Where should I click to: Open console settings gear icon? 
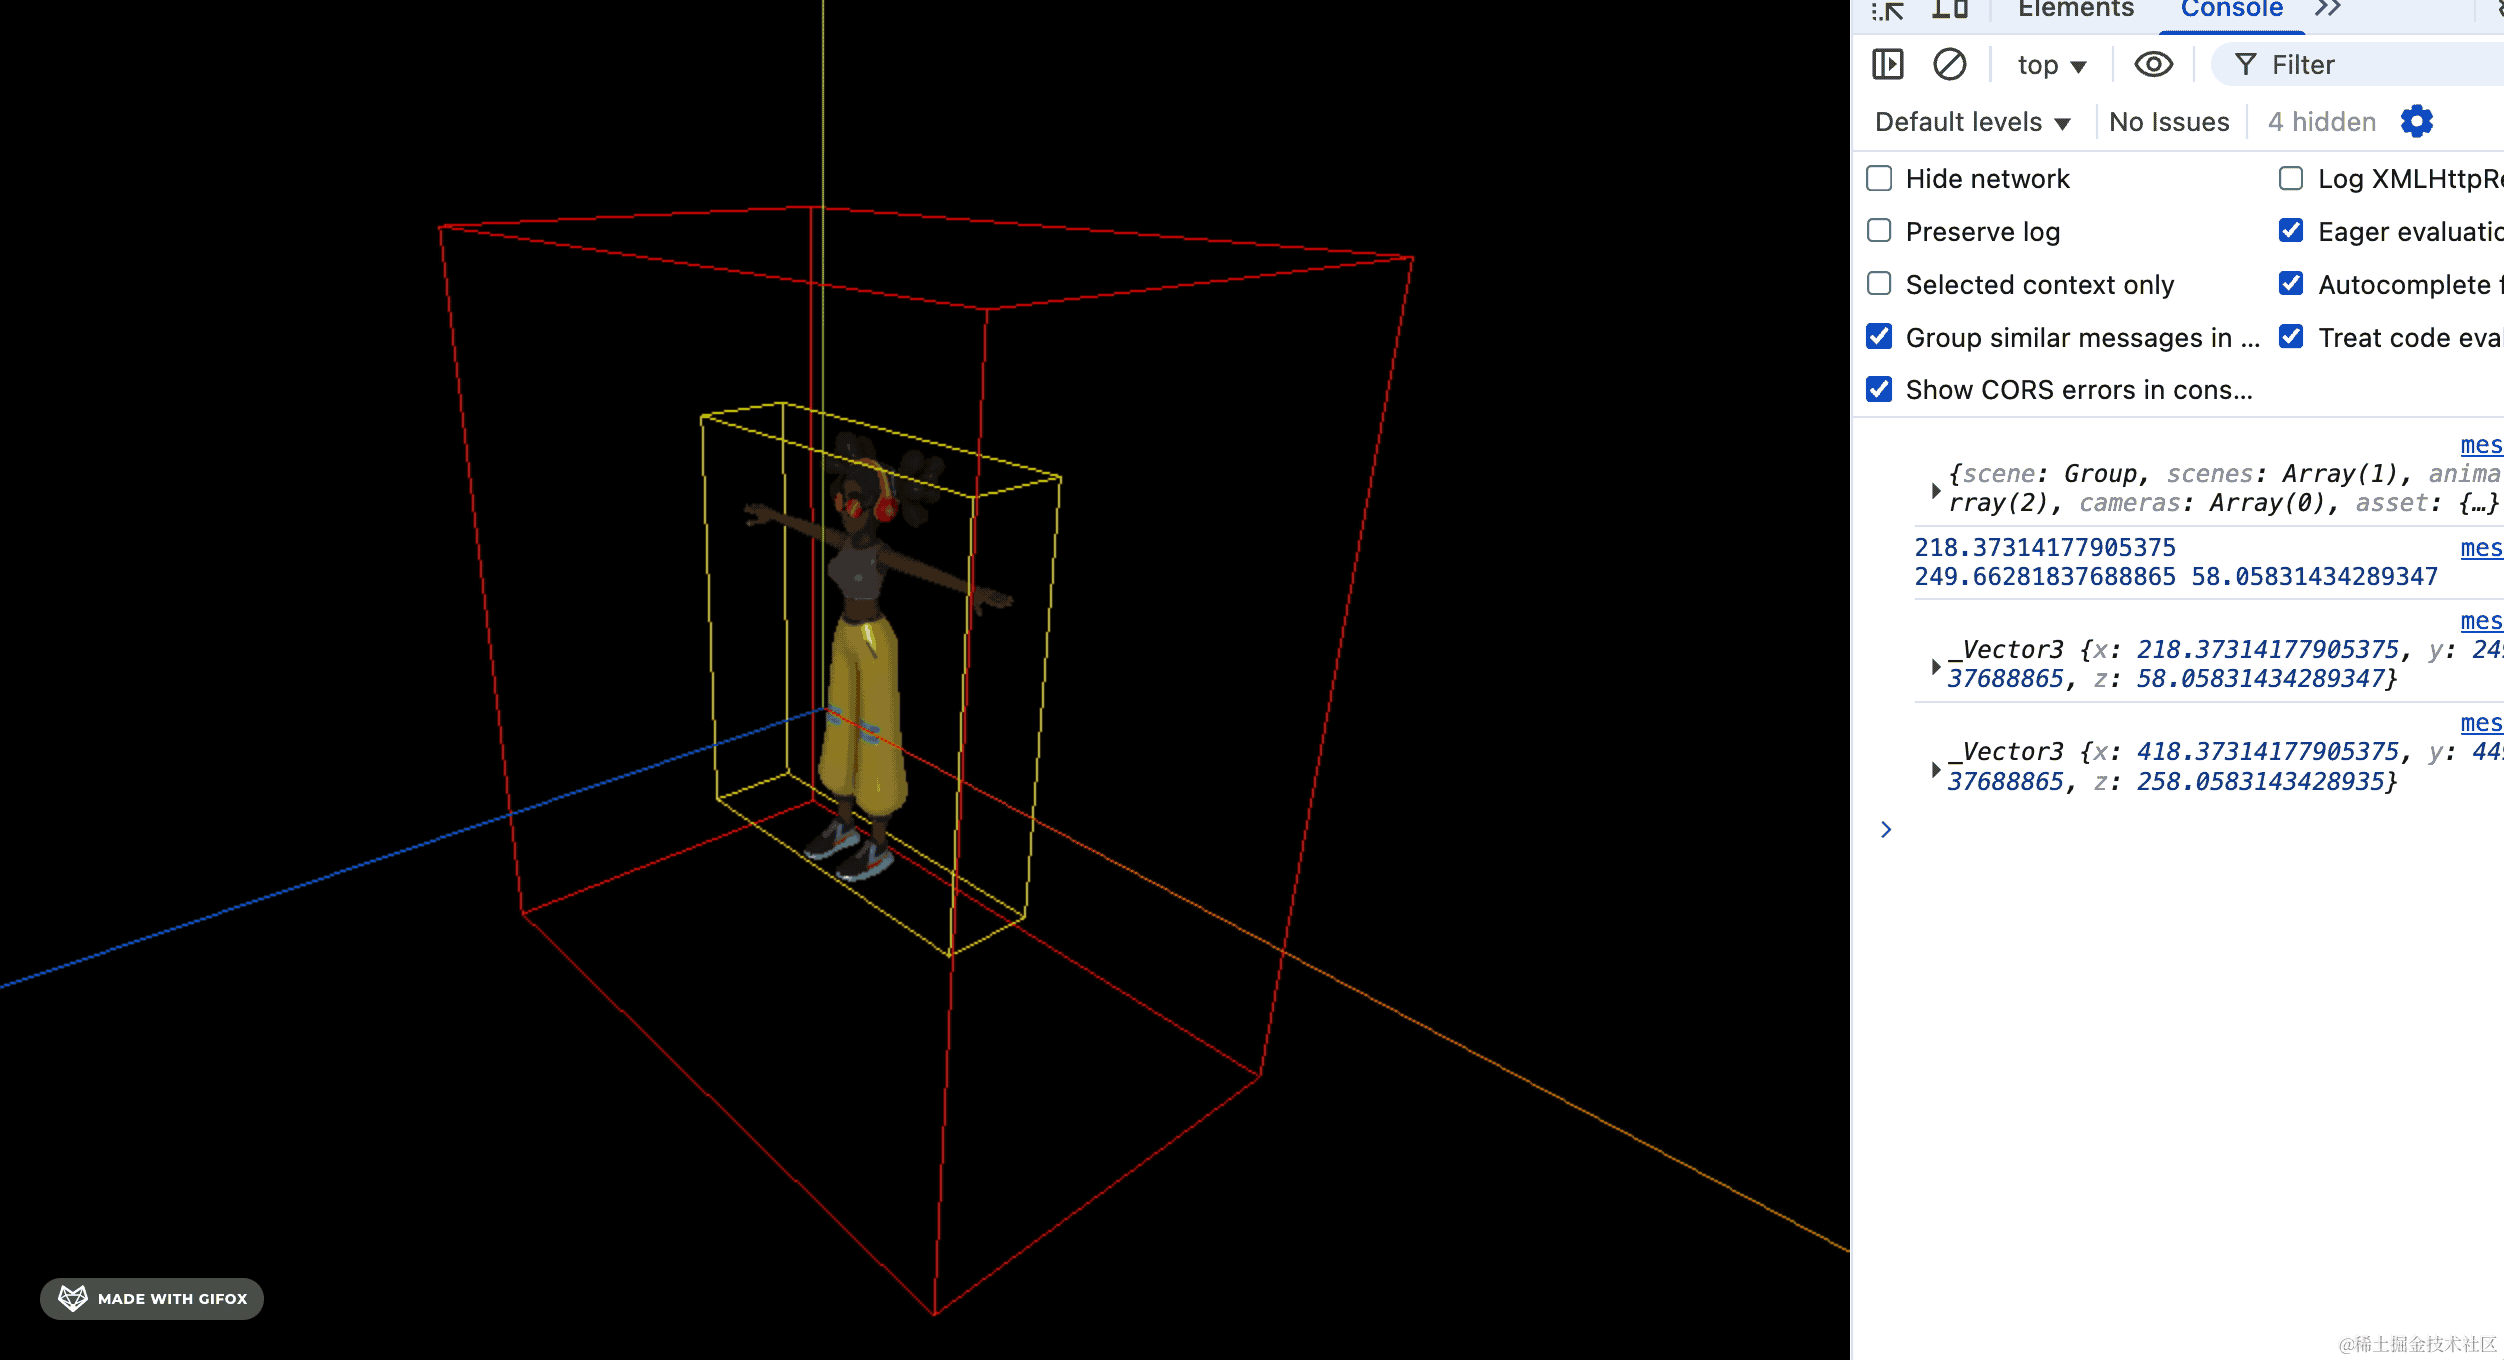(2416, 122)
